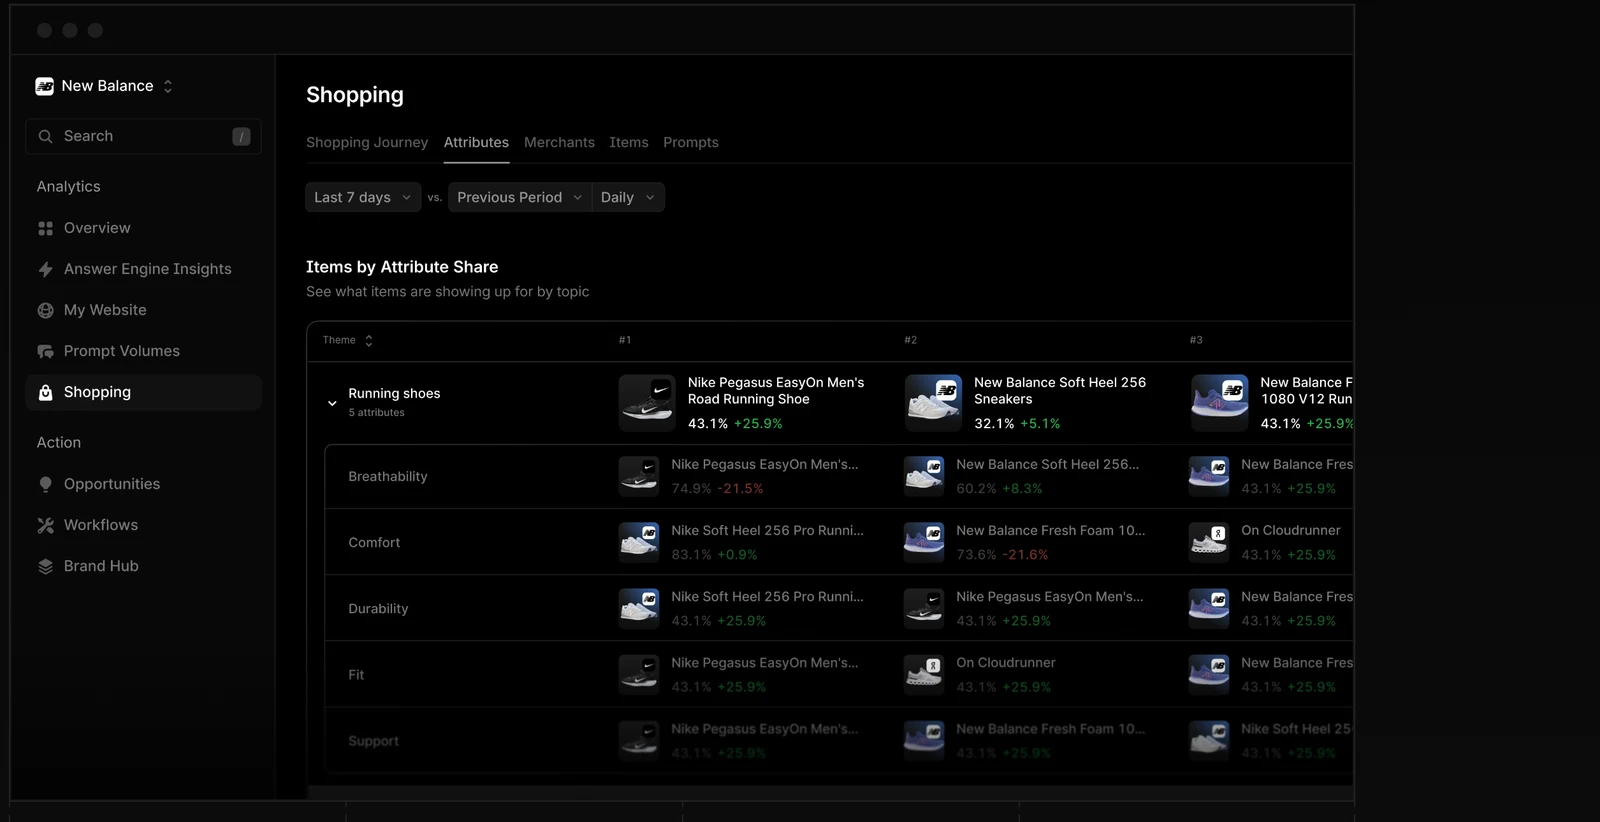Image resolution: width=1600 pixels, height=822 pixels.
Task: Open the Last 7 days dropdown
Action: 363,197
